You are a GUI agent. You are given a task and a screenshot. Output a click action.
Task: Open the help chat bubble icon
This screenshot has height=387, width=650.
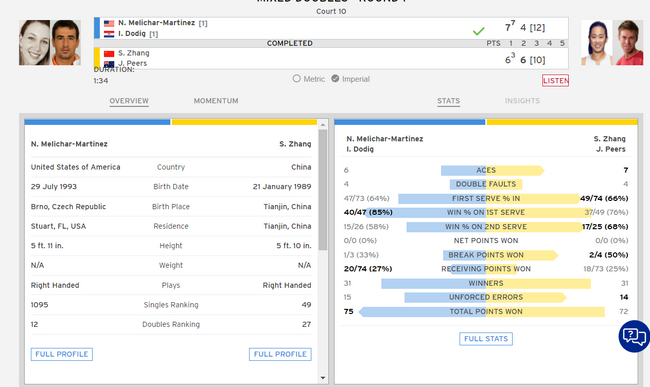click(634, 336)
